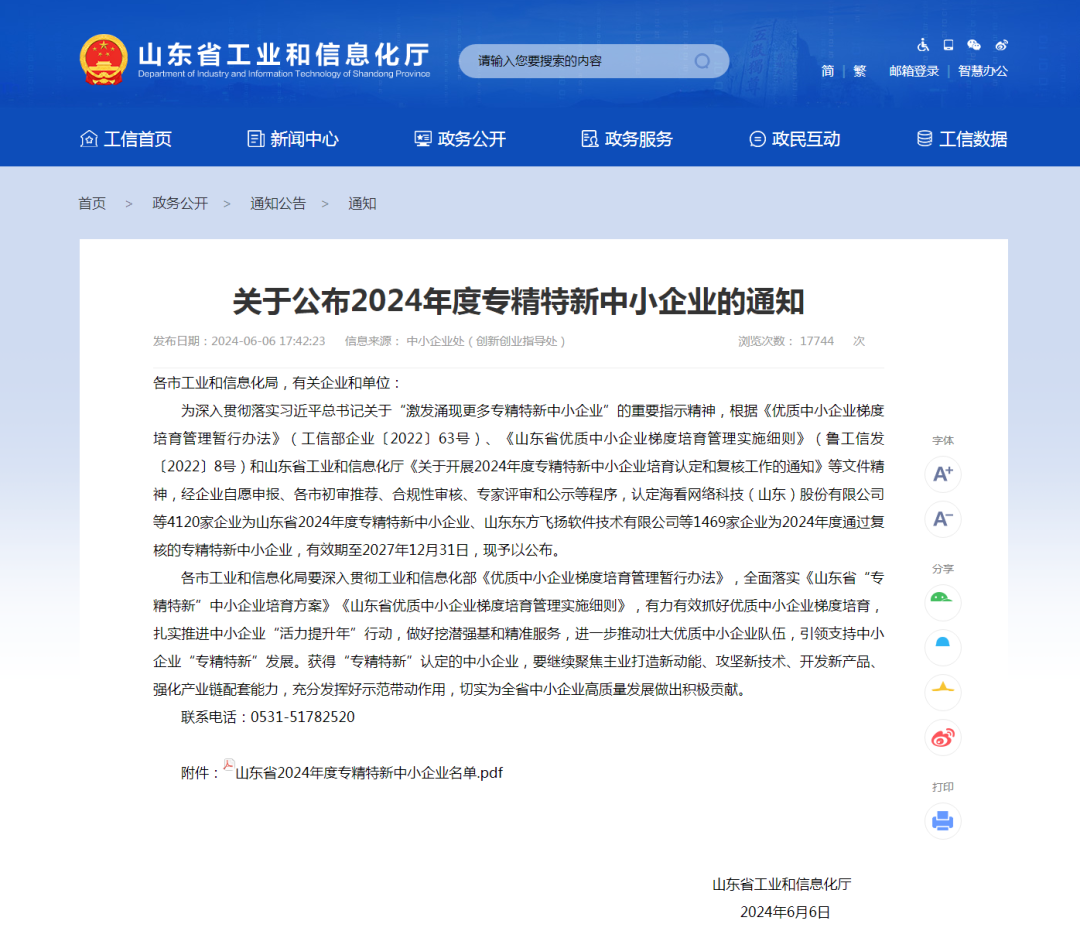Click the green share icon under 分享
This screenshot has width=1080, height=931.
tap(943, 603)
